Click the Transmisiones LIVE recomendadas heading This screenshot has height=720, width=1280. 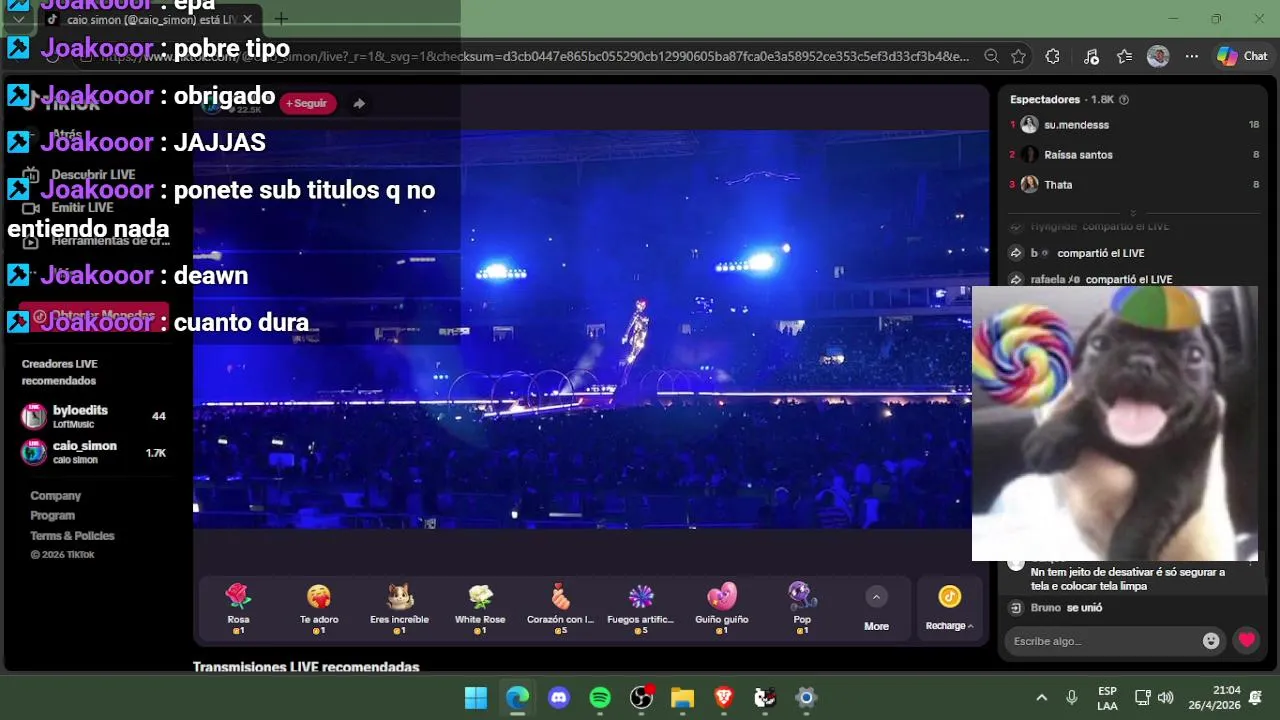coord(306,667)
